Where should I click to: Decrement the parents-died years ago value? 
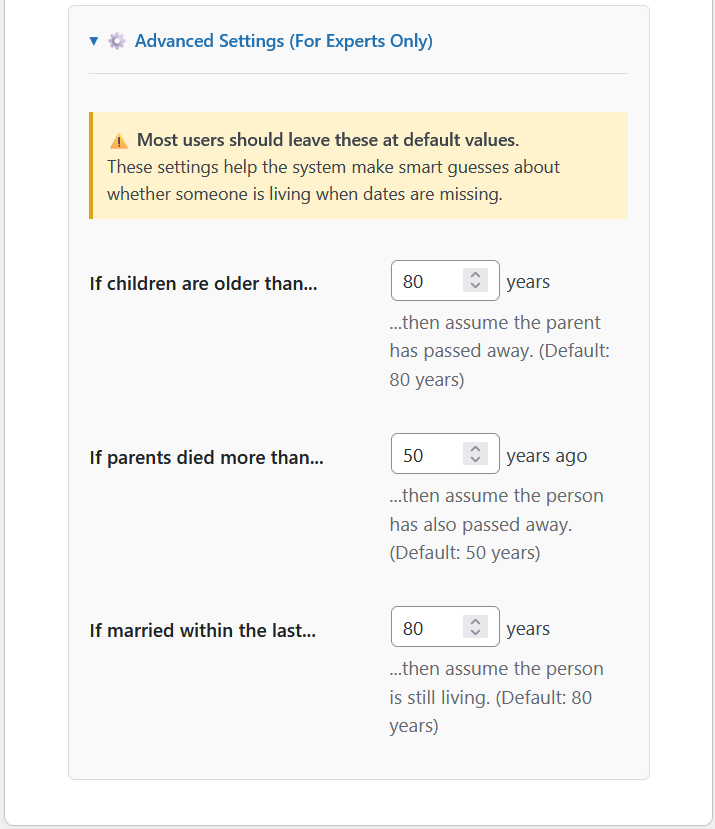[476, 461]
